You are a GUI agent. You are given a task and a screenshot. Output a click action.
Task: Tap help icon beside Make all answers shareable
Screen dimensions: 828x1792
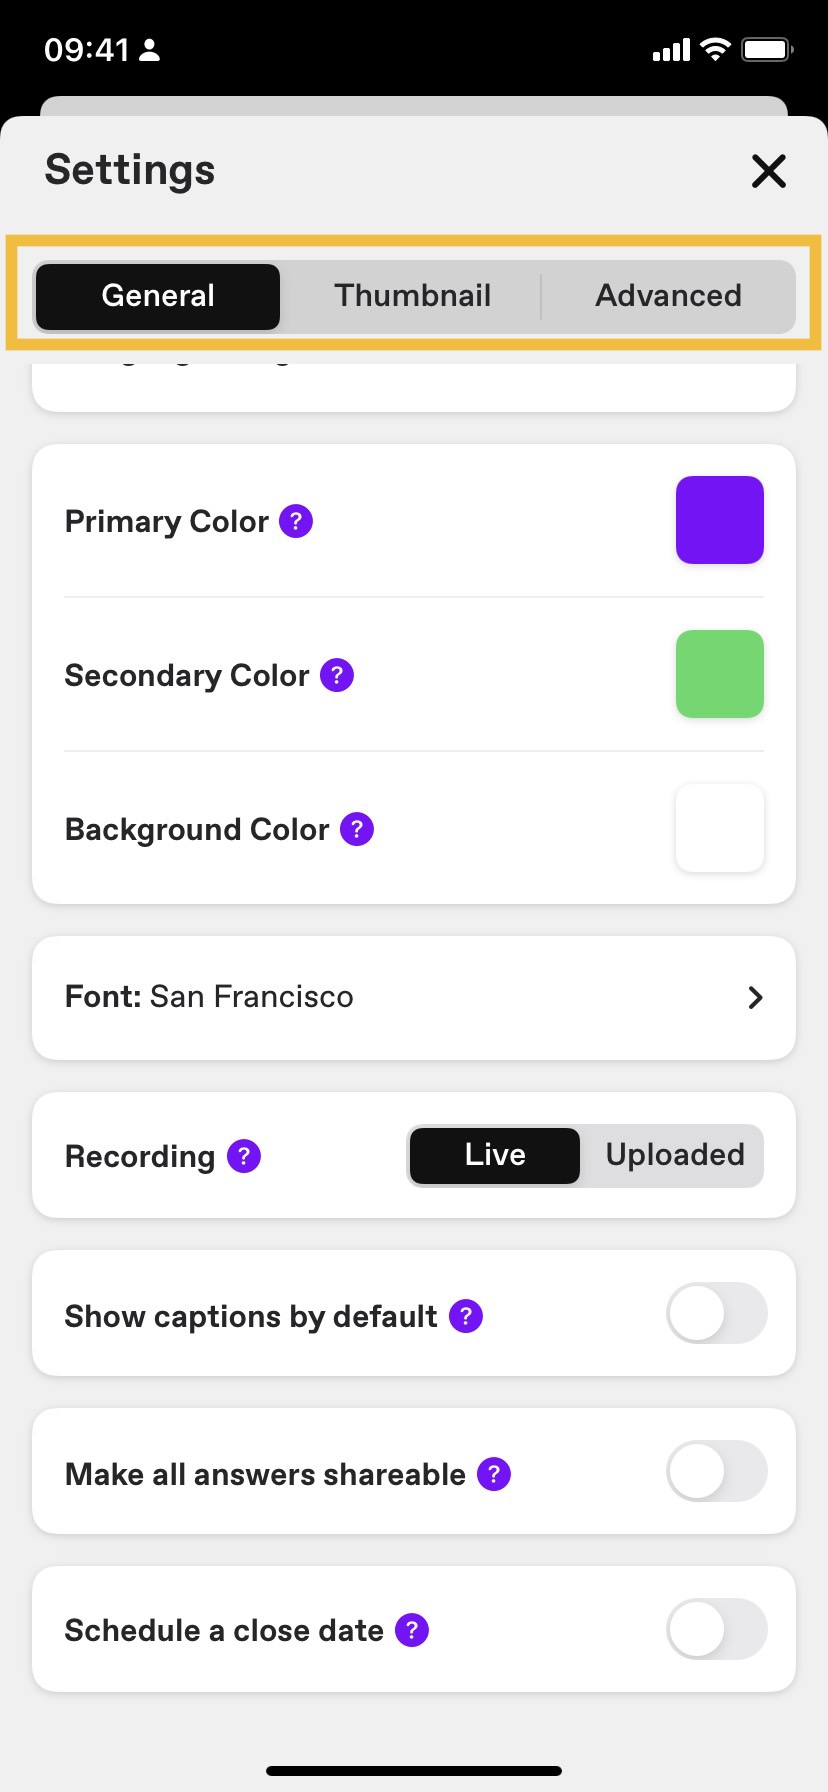[494, 1474]
